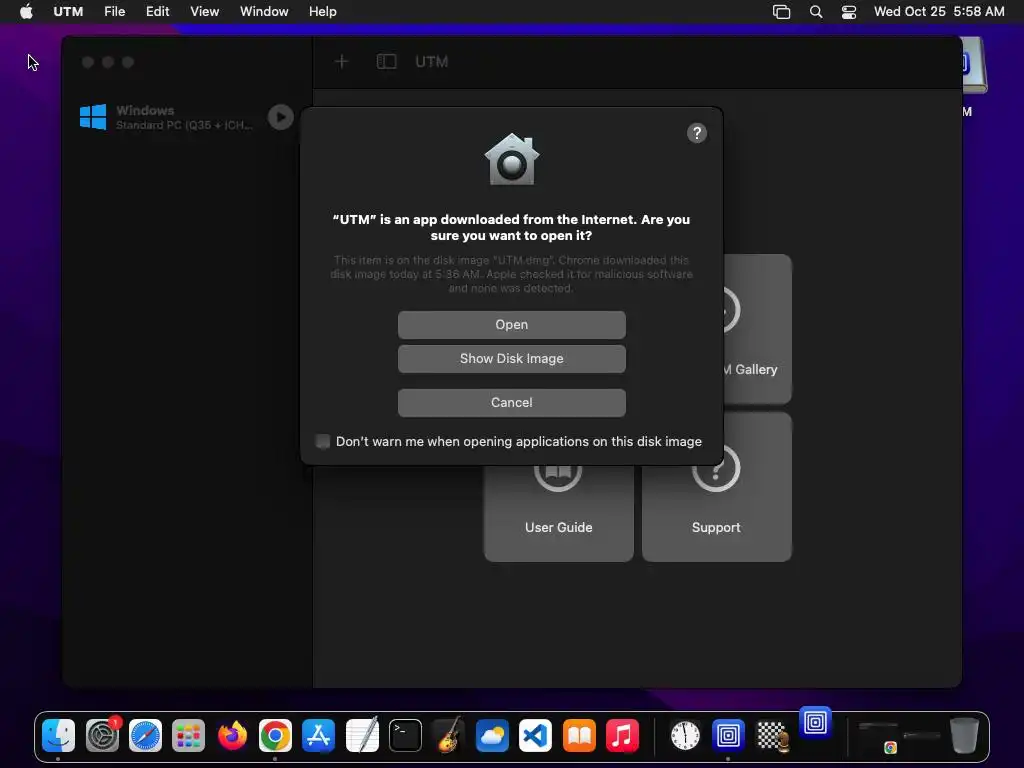This screenshot has width=1024, height=768.
Task: Open the Clock app in Dock
Action: click(x=684, y=736)
